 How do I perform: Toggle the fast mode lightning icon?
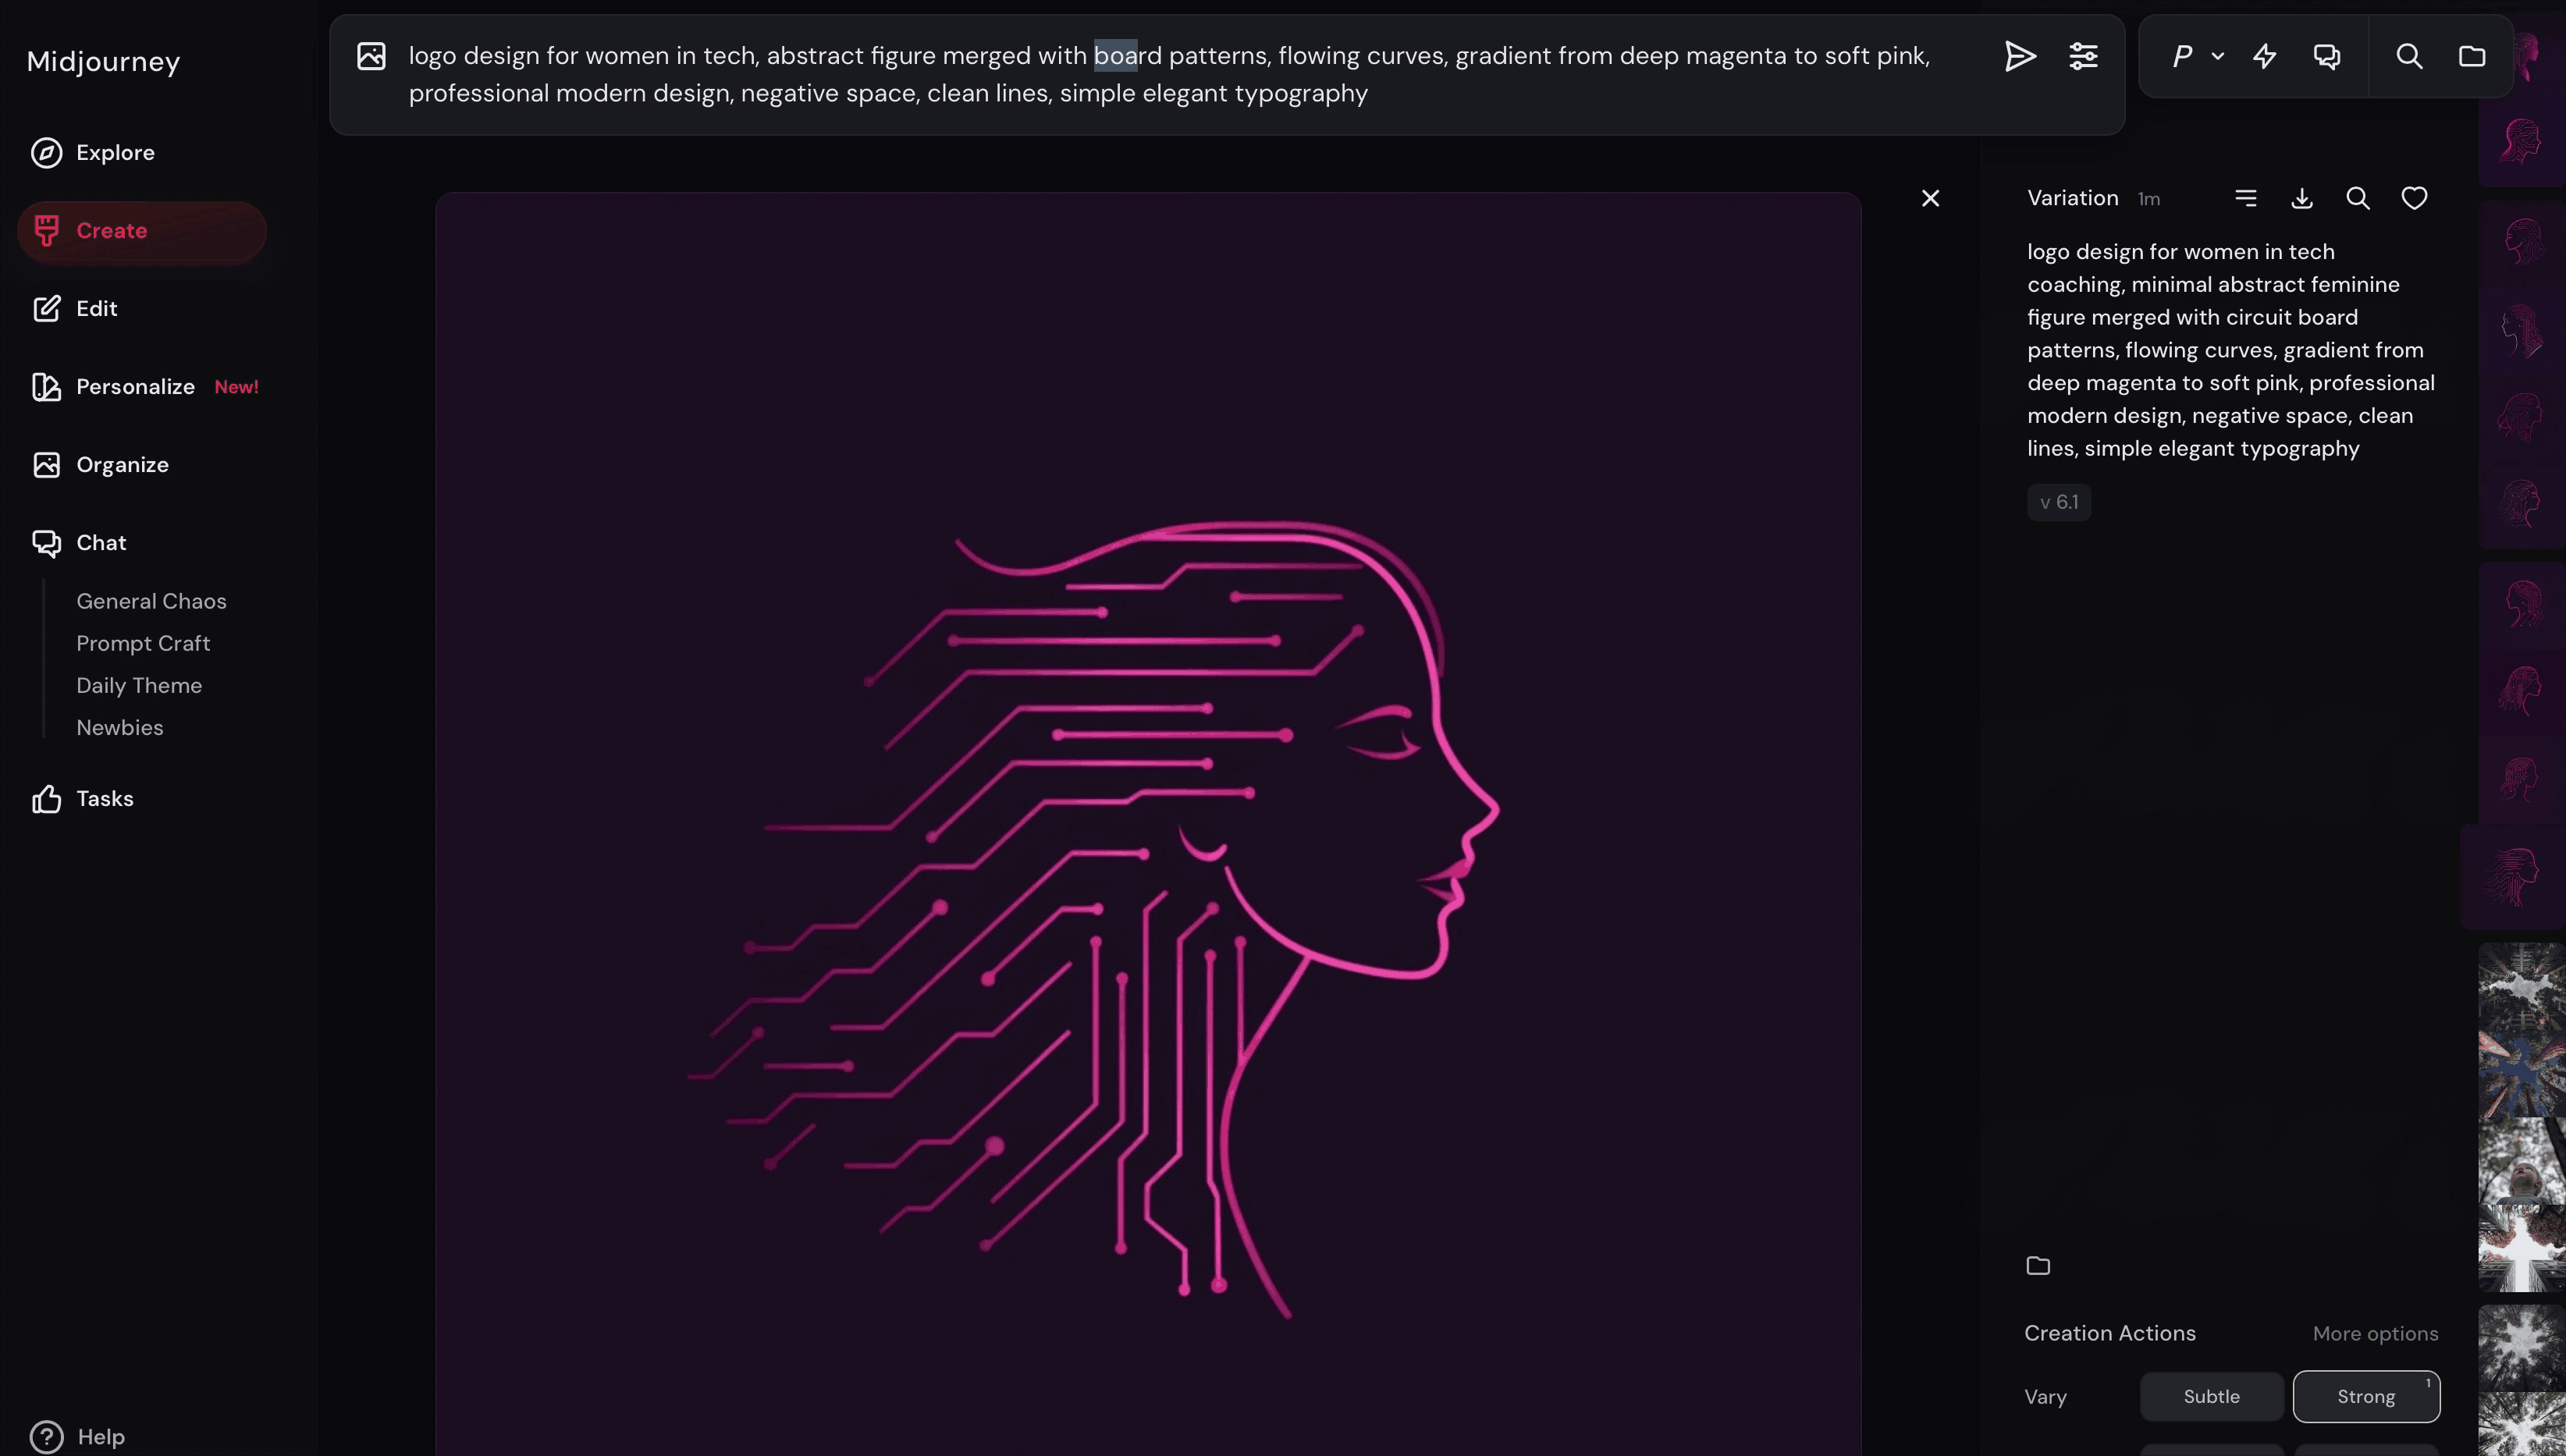(x=2265, y=56)
